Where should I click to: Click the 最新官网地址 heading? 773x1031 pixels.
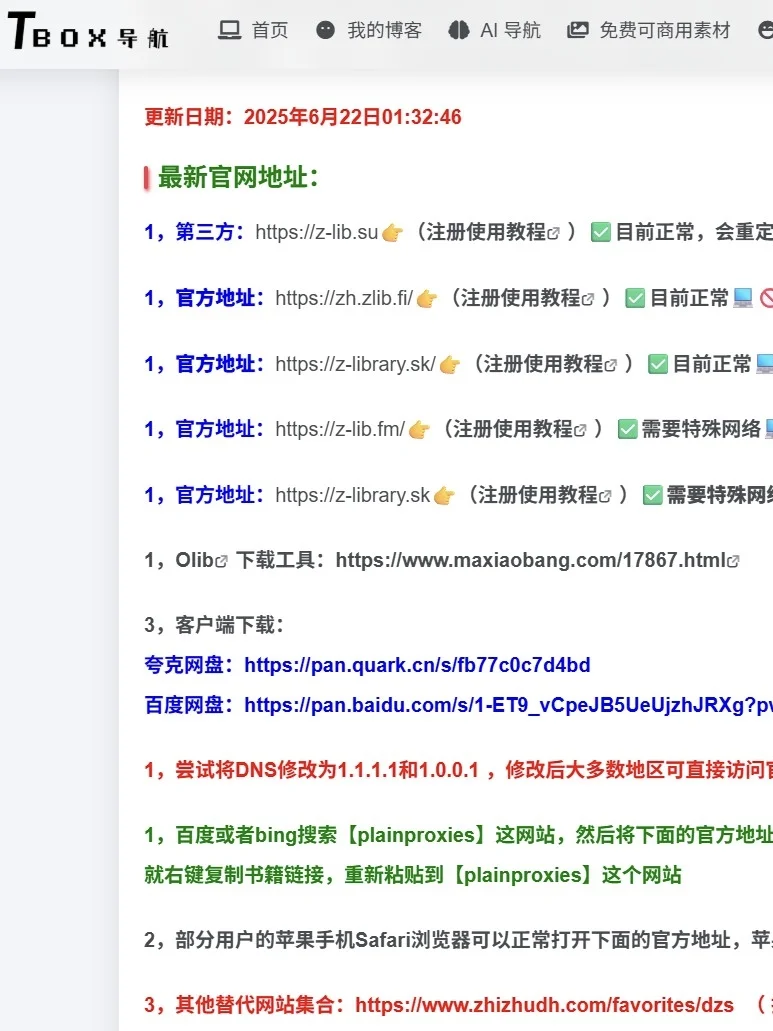[238, 178]
